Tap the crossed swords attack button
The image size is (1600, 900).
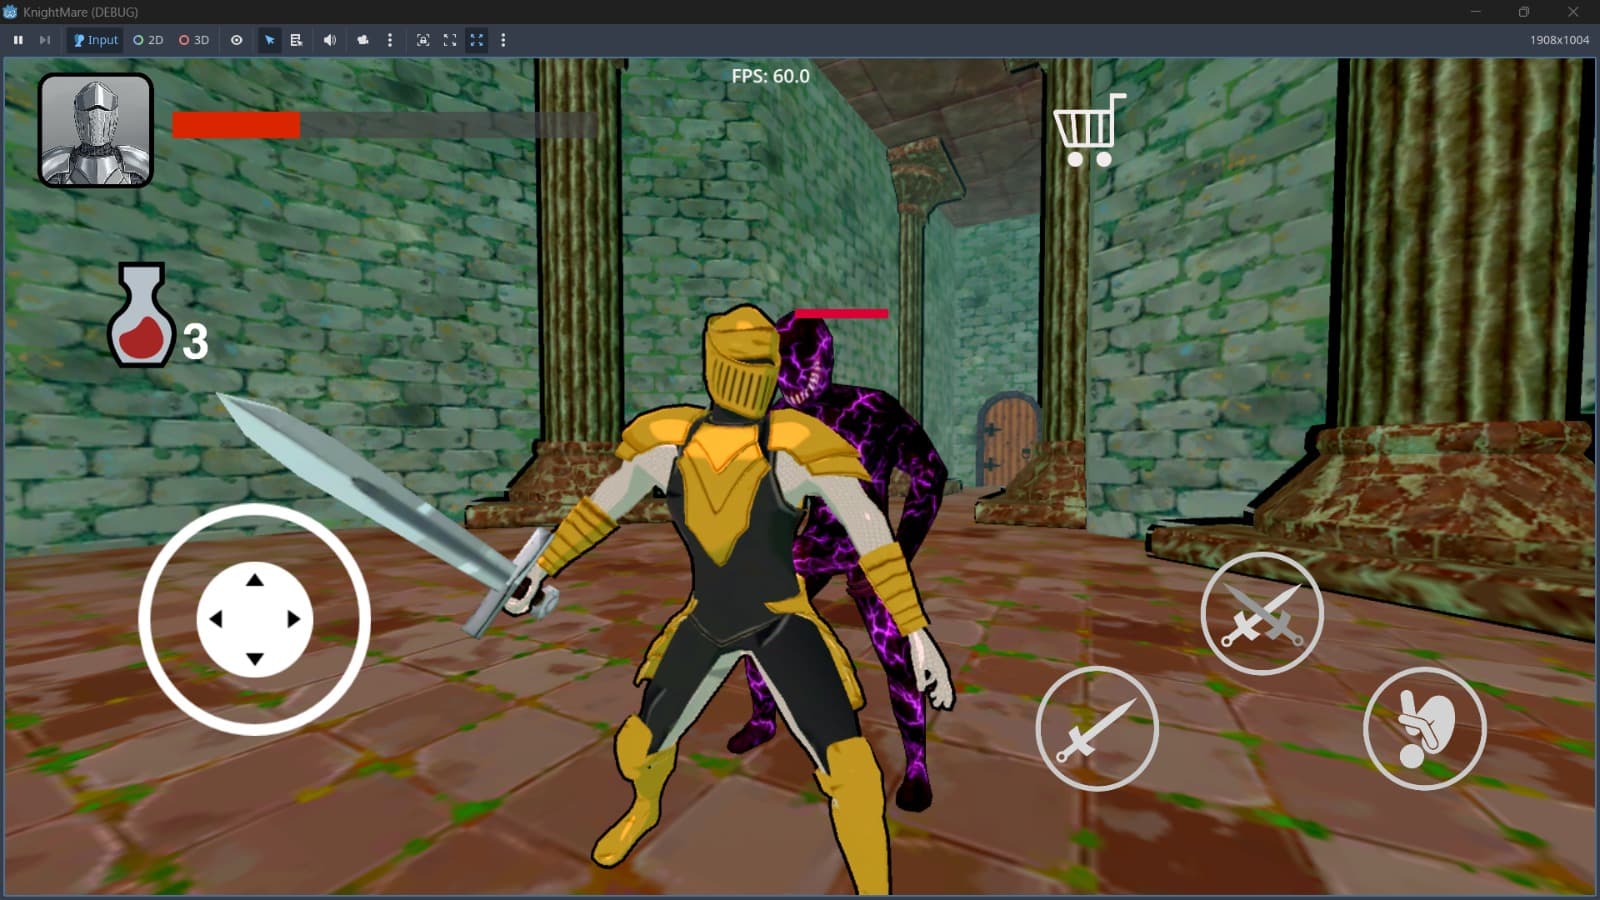tap(1262, 613)
